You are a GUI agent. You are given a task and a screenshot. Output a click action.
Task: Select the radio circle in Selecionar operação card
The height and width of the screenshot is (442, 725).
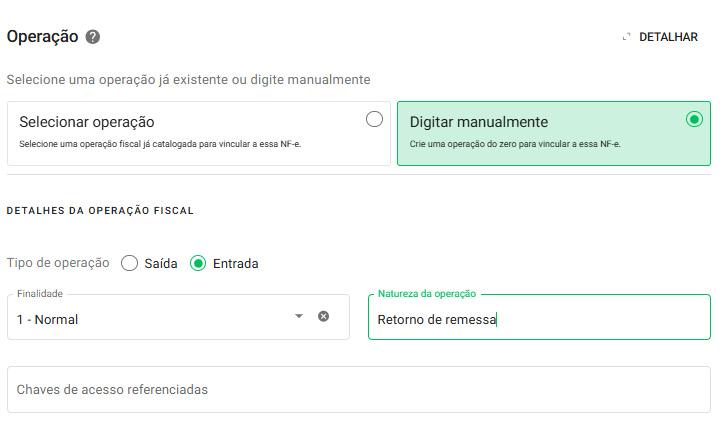click(374, 119)
